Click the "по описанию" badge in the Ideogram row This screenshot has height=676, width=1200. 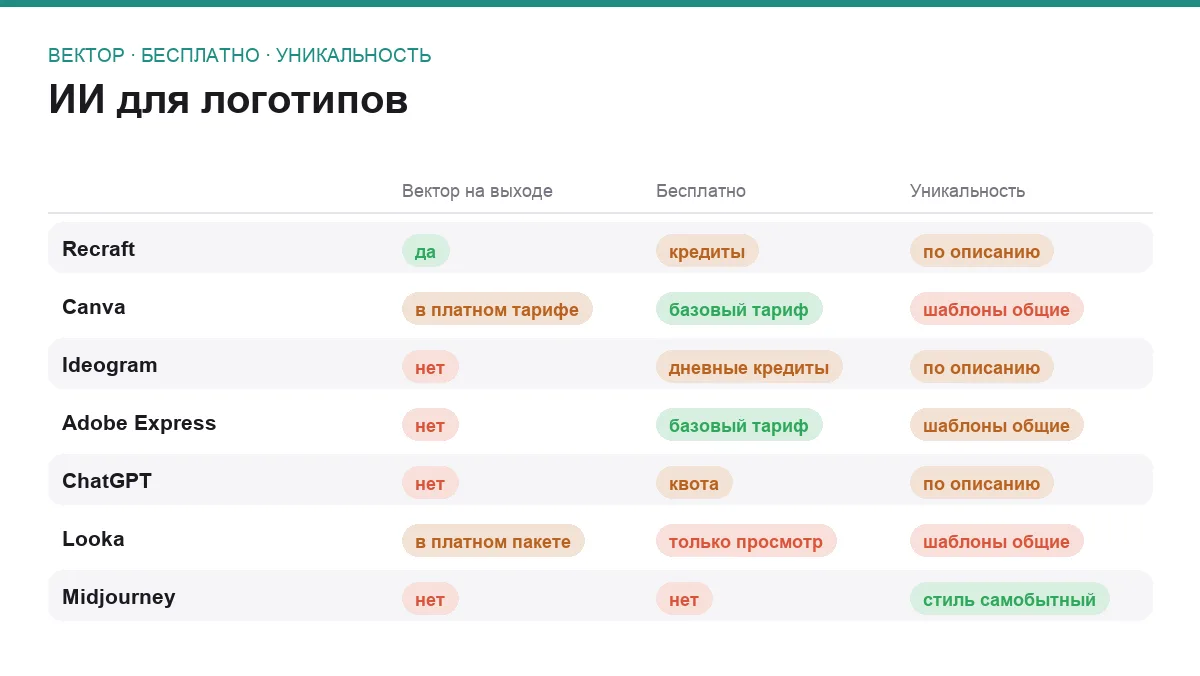pyautogui.click(x=982, y=367)
